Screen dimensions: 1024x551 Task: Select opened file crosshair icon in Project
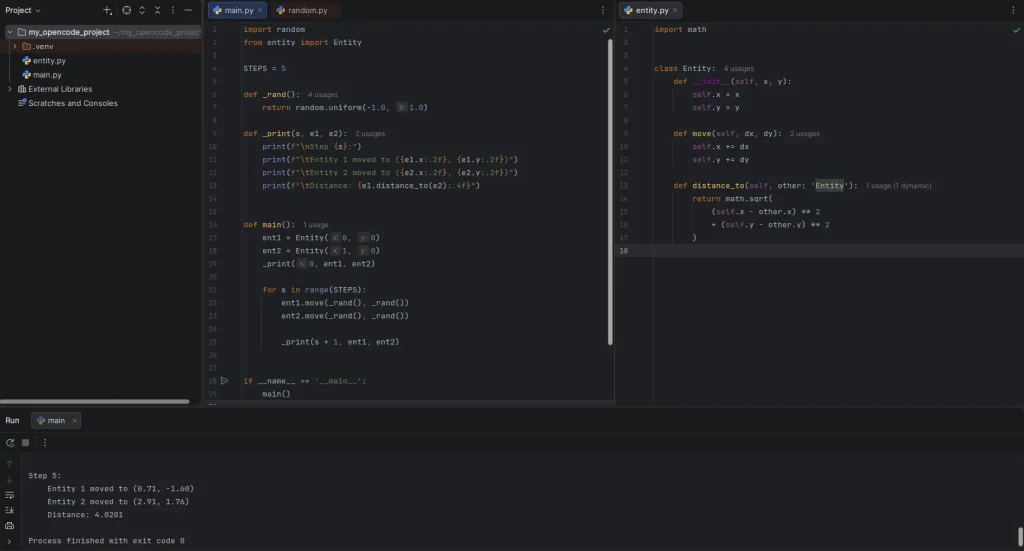127,10
